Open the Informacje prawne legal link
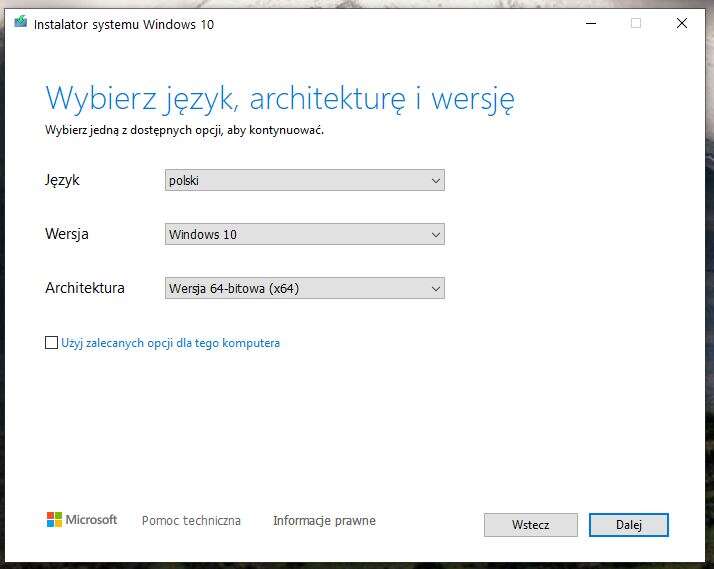Image resolution: width=714 pixels, height=569 pixels. pos(324,521)
